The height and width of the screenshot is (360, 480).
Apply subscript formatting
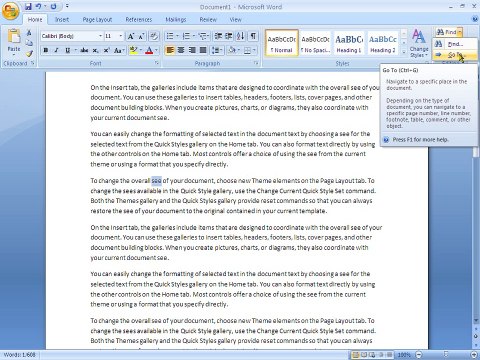click(95, 50)
